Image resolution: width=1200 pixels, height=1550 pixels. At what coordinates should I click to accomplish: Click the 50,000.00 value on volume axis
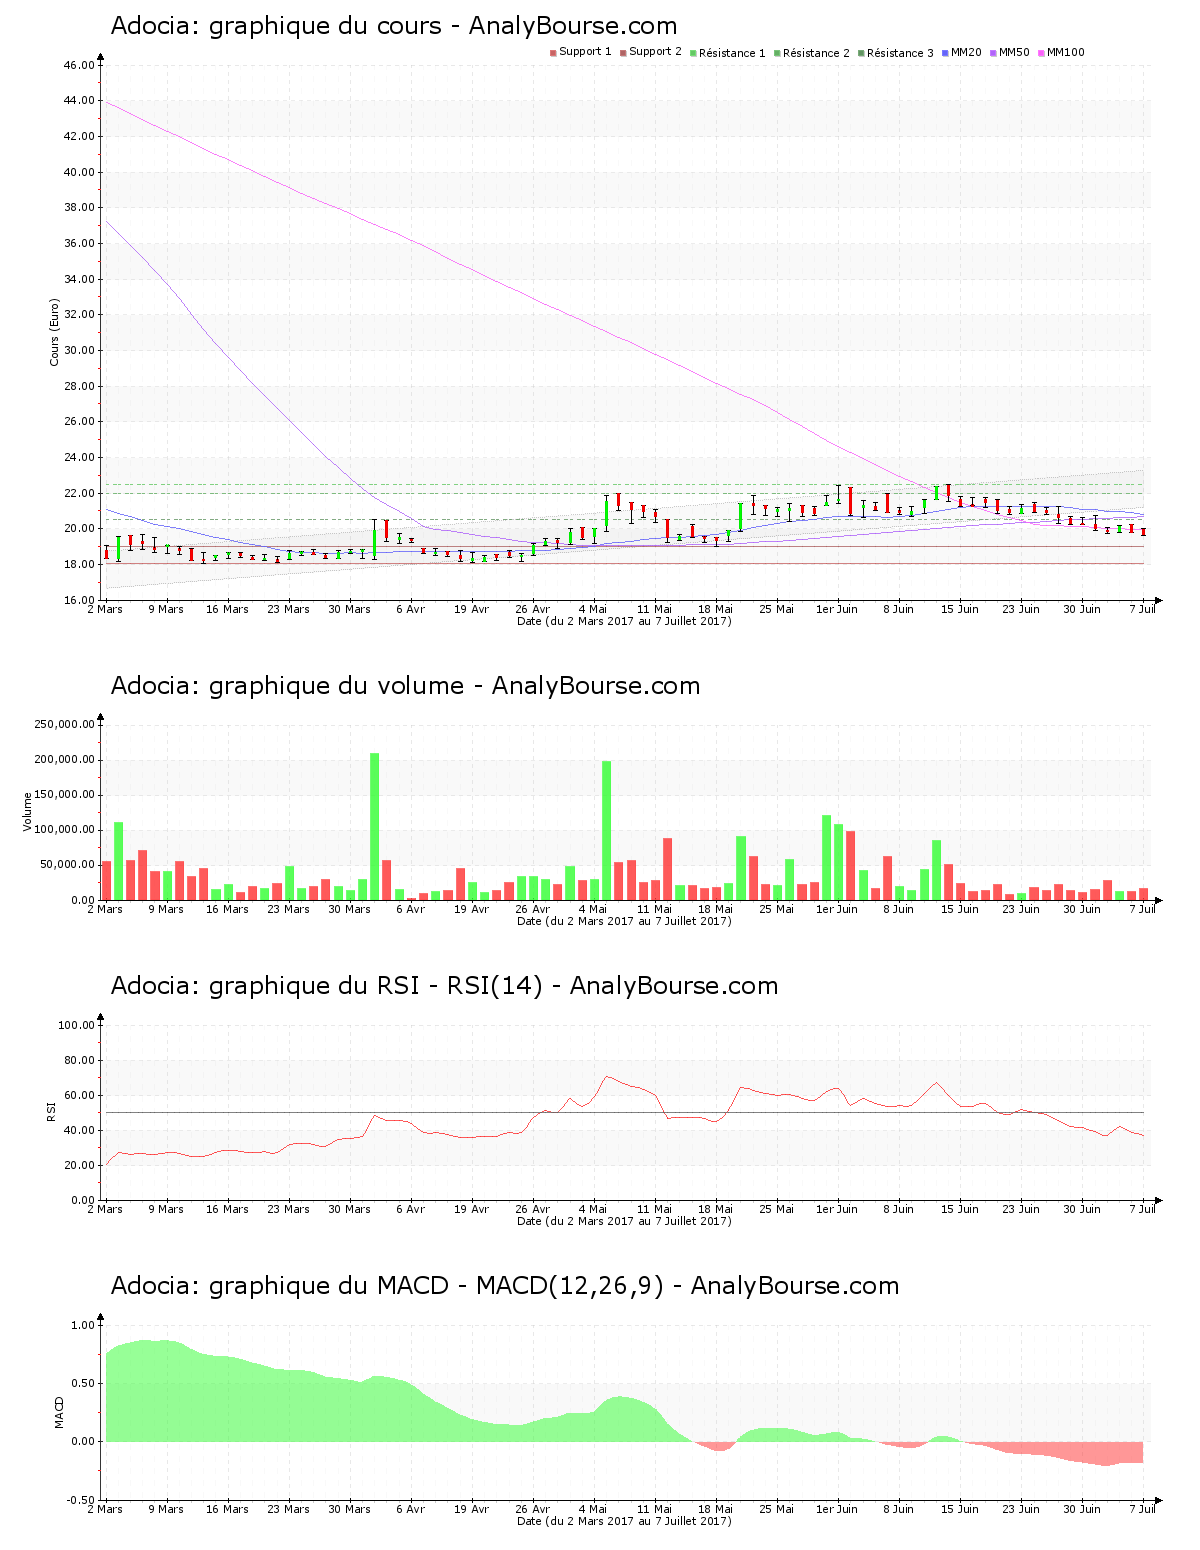point(68,865)
